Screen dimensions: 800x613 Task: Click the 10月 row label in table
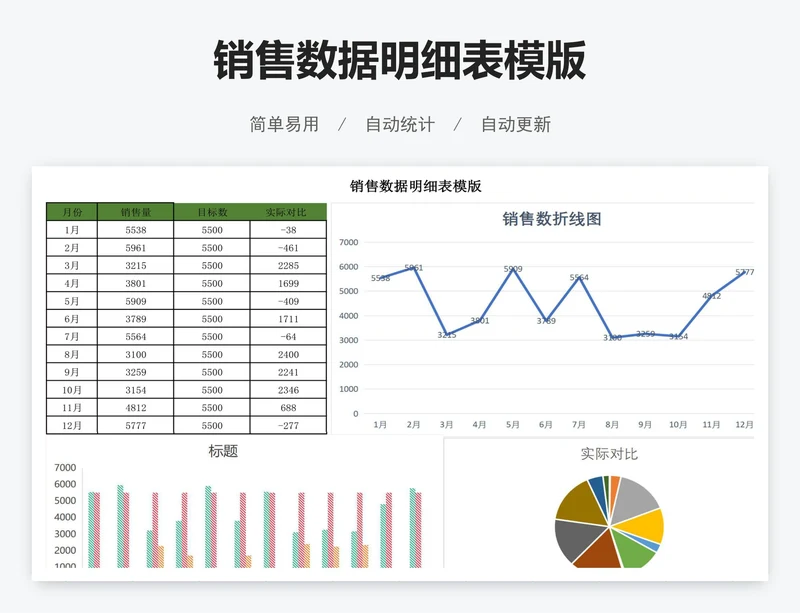[72, 390]
